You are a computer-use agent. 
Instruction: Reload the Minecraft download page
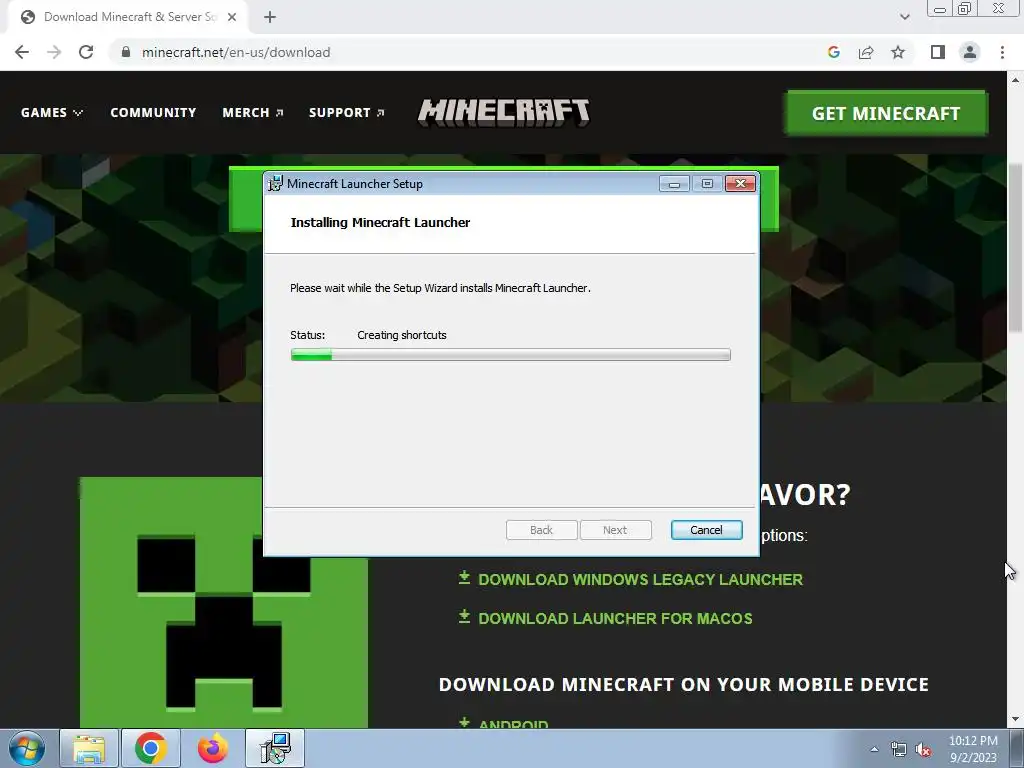pos(86,52)
